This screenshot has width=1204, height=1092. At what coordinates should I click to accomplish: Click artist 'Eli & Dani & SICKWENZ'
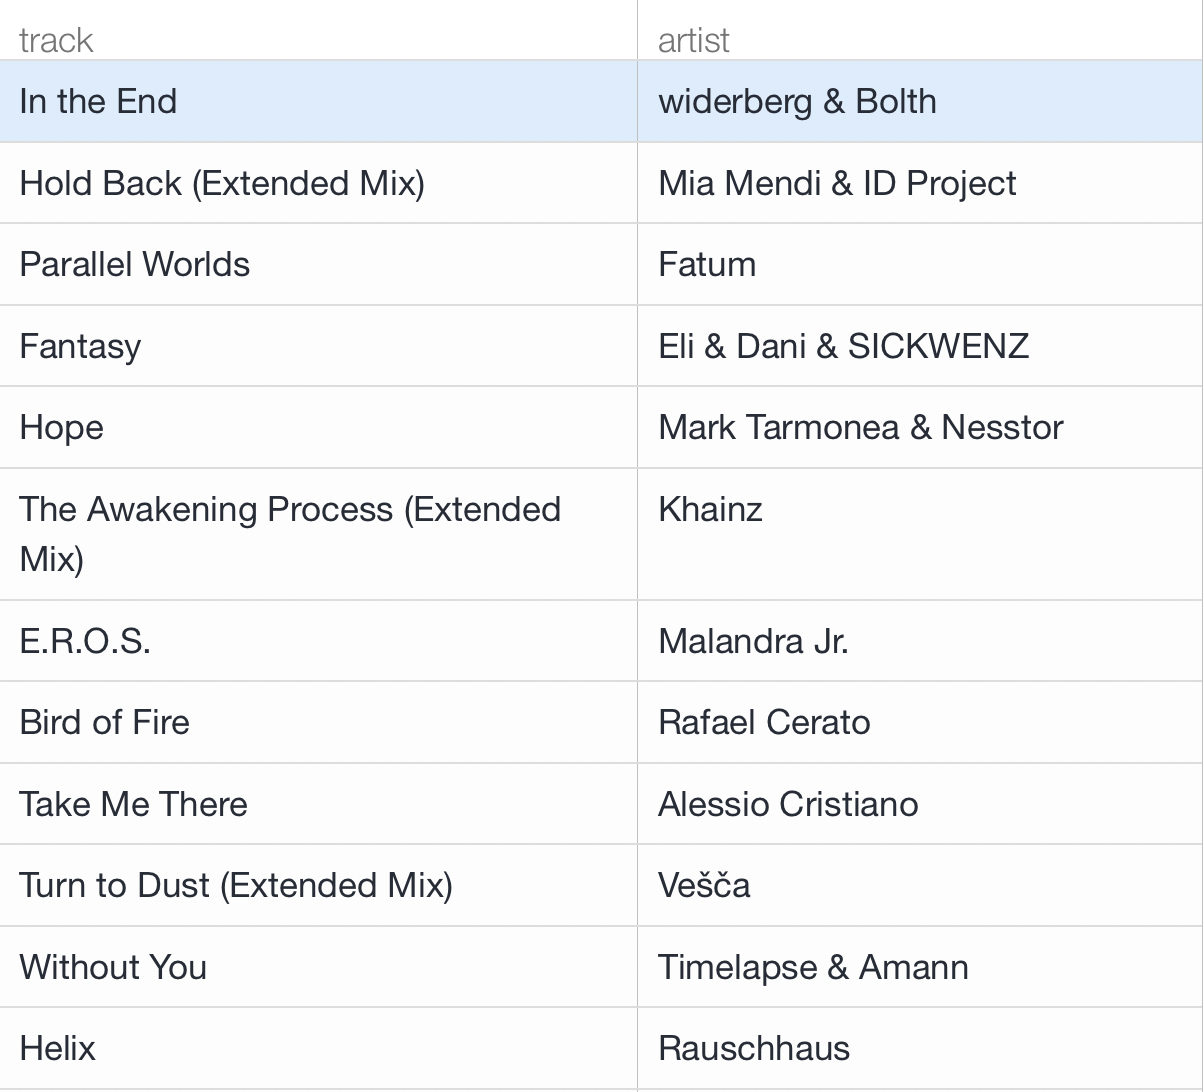(843, 346)
